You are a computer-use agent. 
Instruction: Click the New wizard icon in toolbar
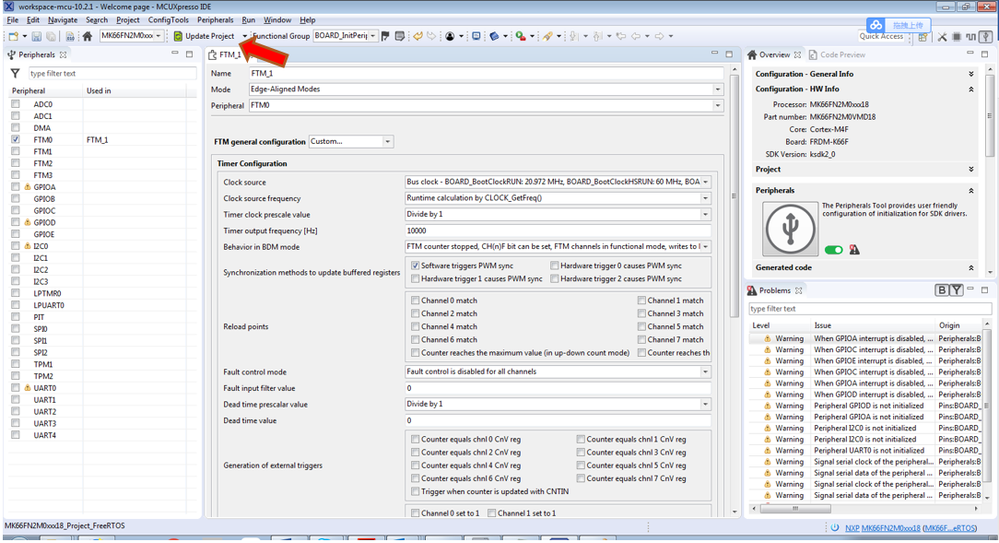coord(13,36)
